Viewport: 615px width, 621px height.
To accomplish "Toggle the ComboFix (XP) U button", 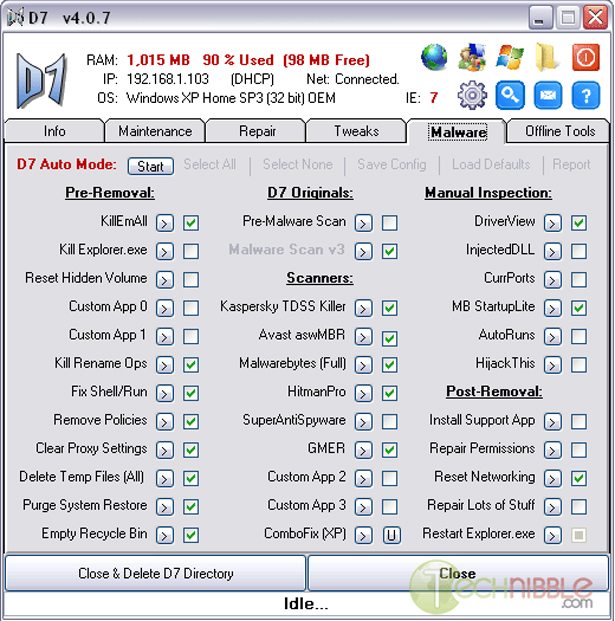I will [x=390, y=536].
